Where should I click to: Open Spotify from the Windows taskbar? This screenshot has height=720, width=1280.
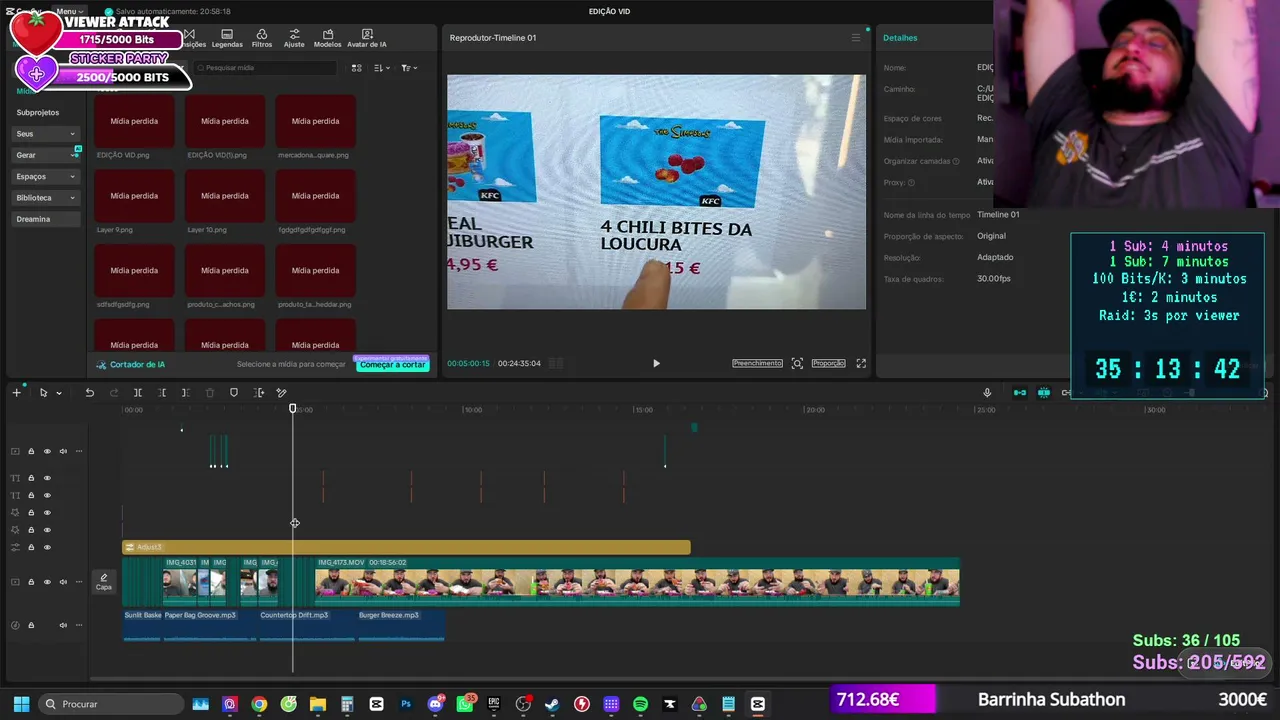(640, 704)
